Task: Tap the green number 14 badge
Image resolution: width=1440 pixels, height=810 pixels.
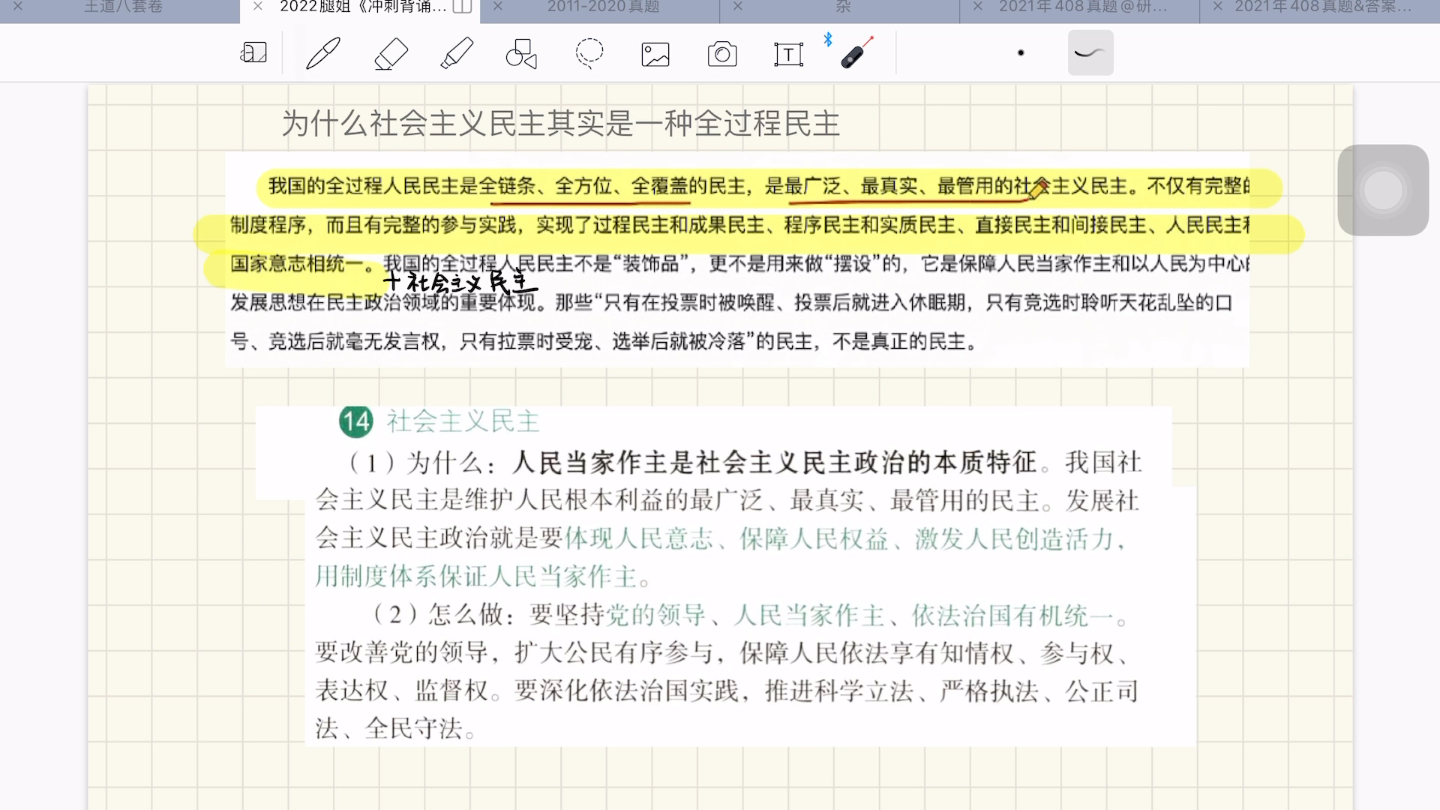Action: (x=356, y=422)
